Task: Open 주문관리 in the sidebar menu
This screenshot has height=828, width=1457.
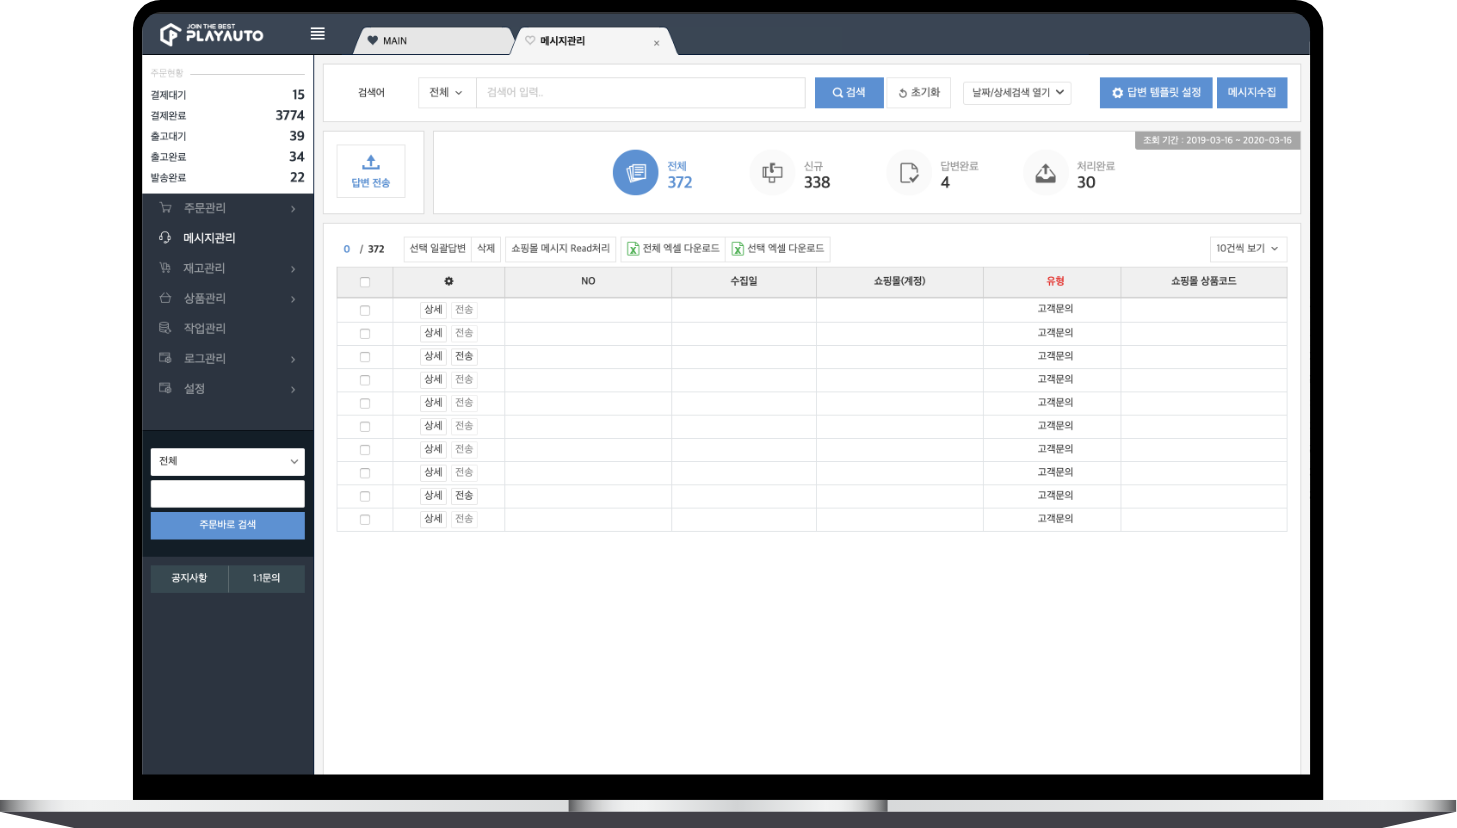Action: (x=205, y=208)
